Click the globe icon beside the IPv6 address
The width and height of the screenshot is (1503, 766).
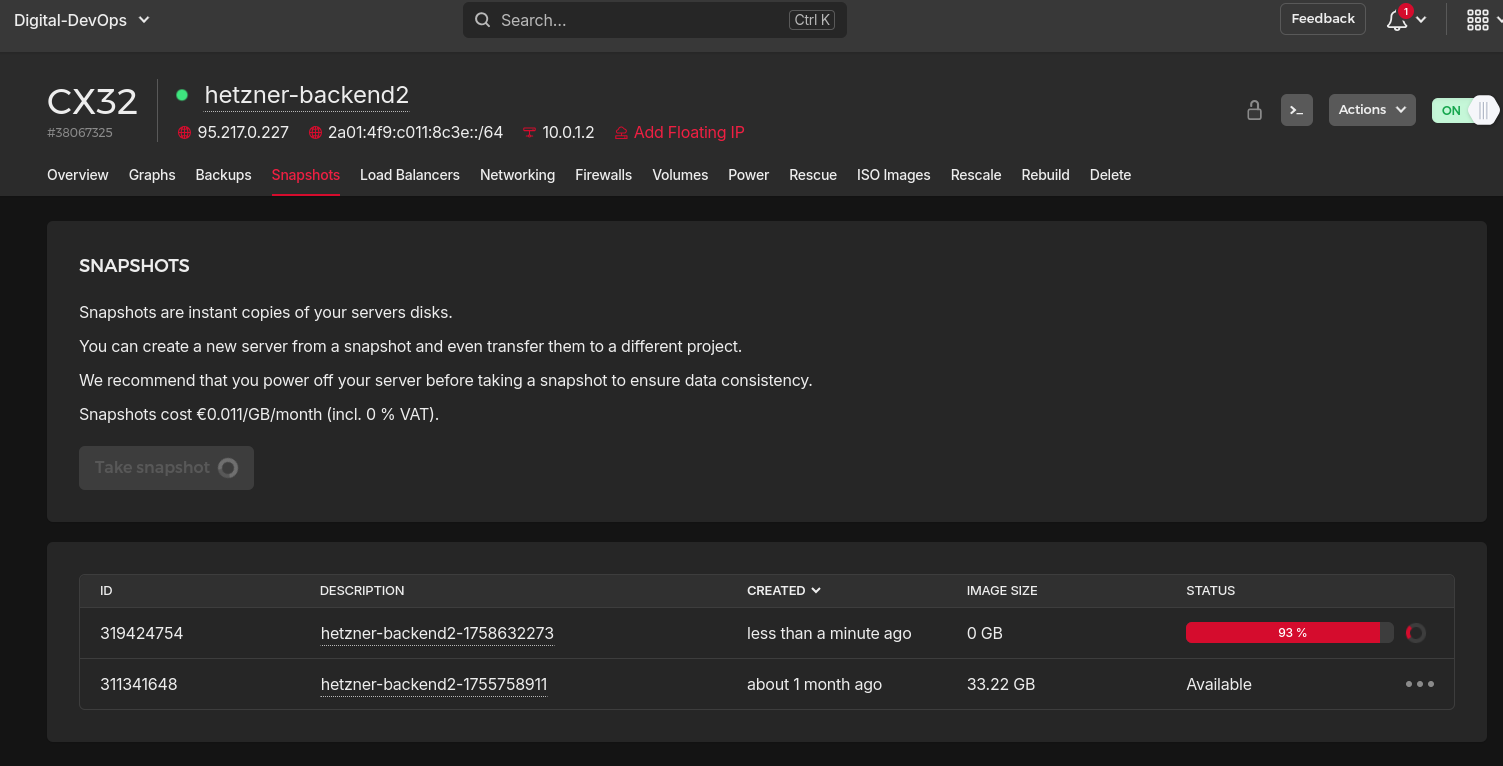(315, 133)
